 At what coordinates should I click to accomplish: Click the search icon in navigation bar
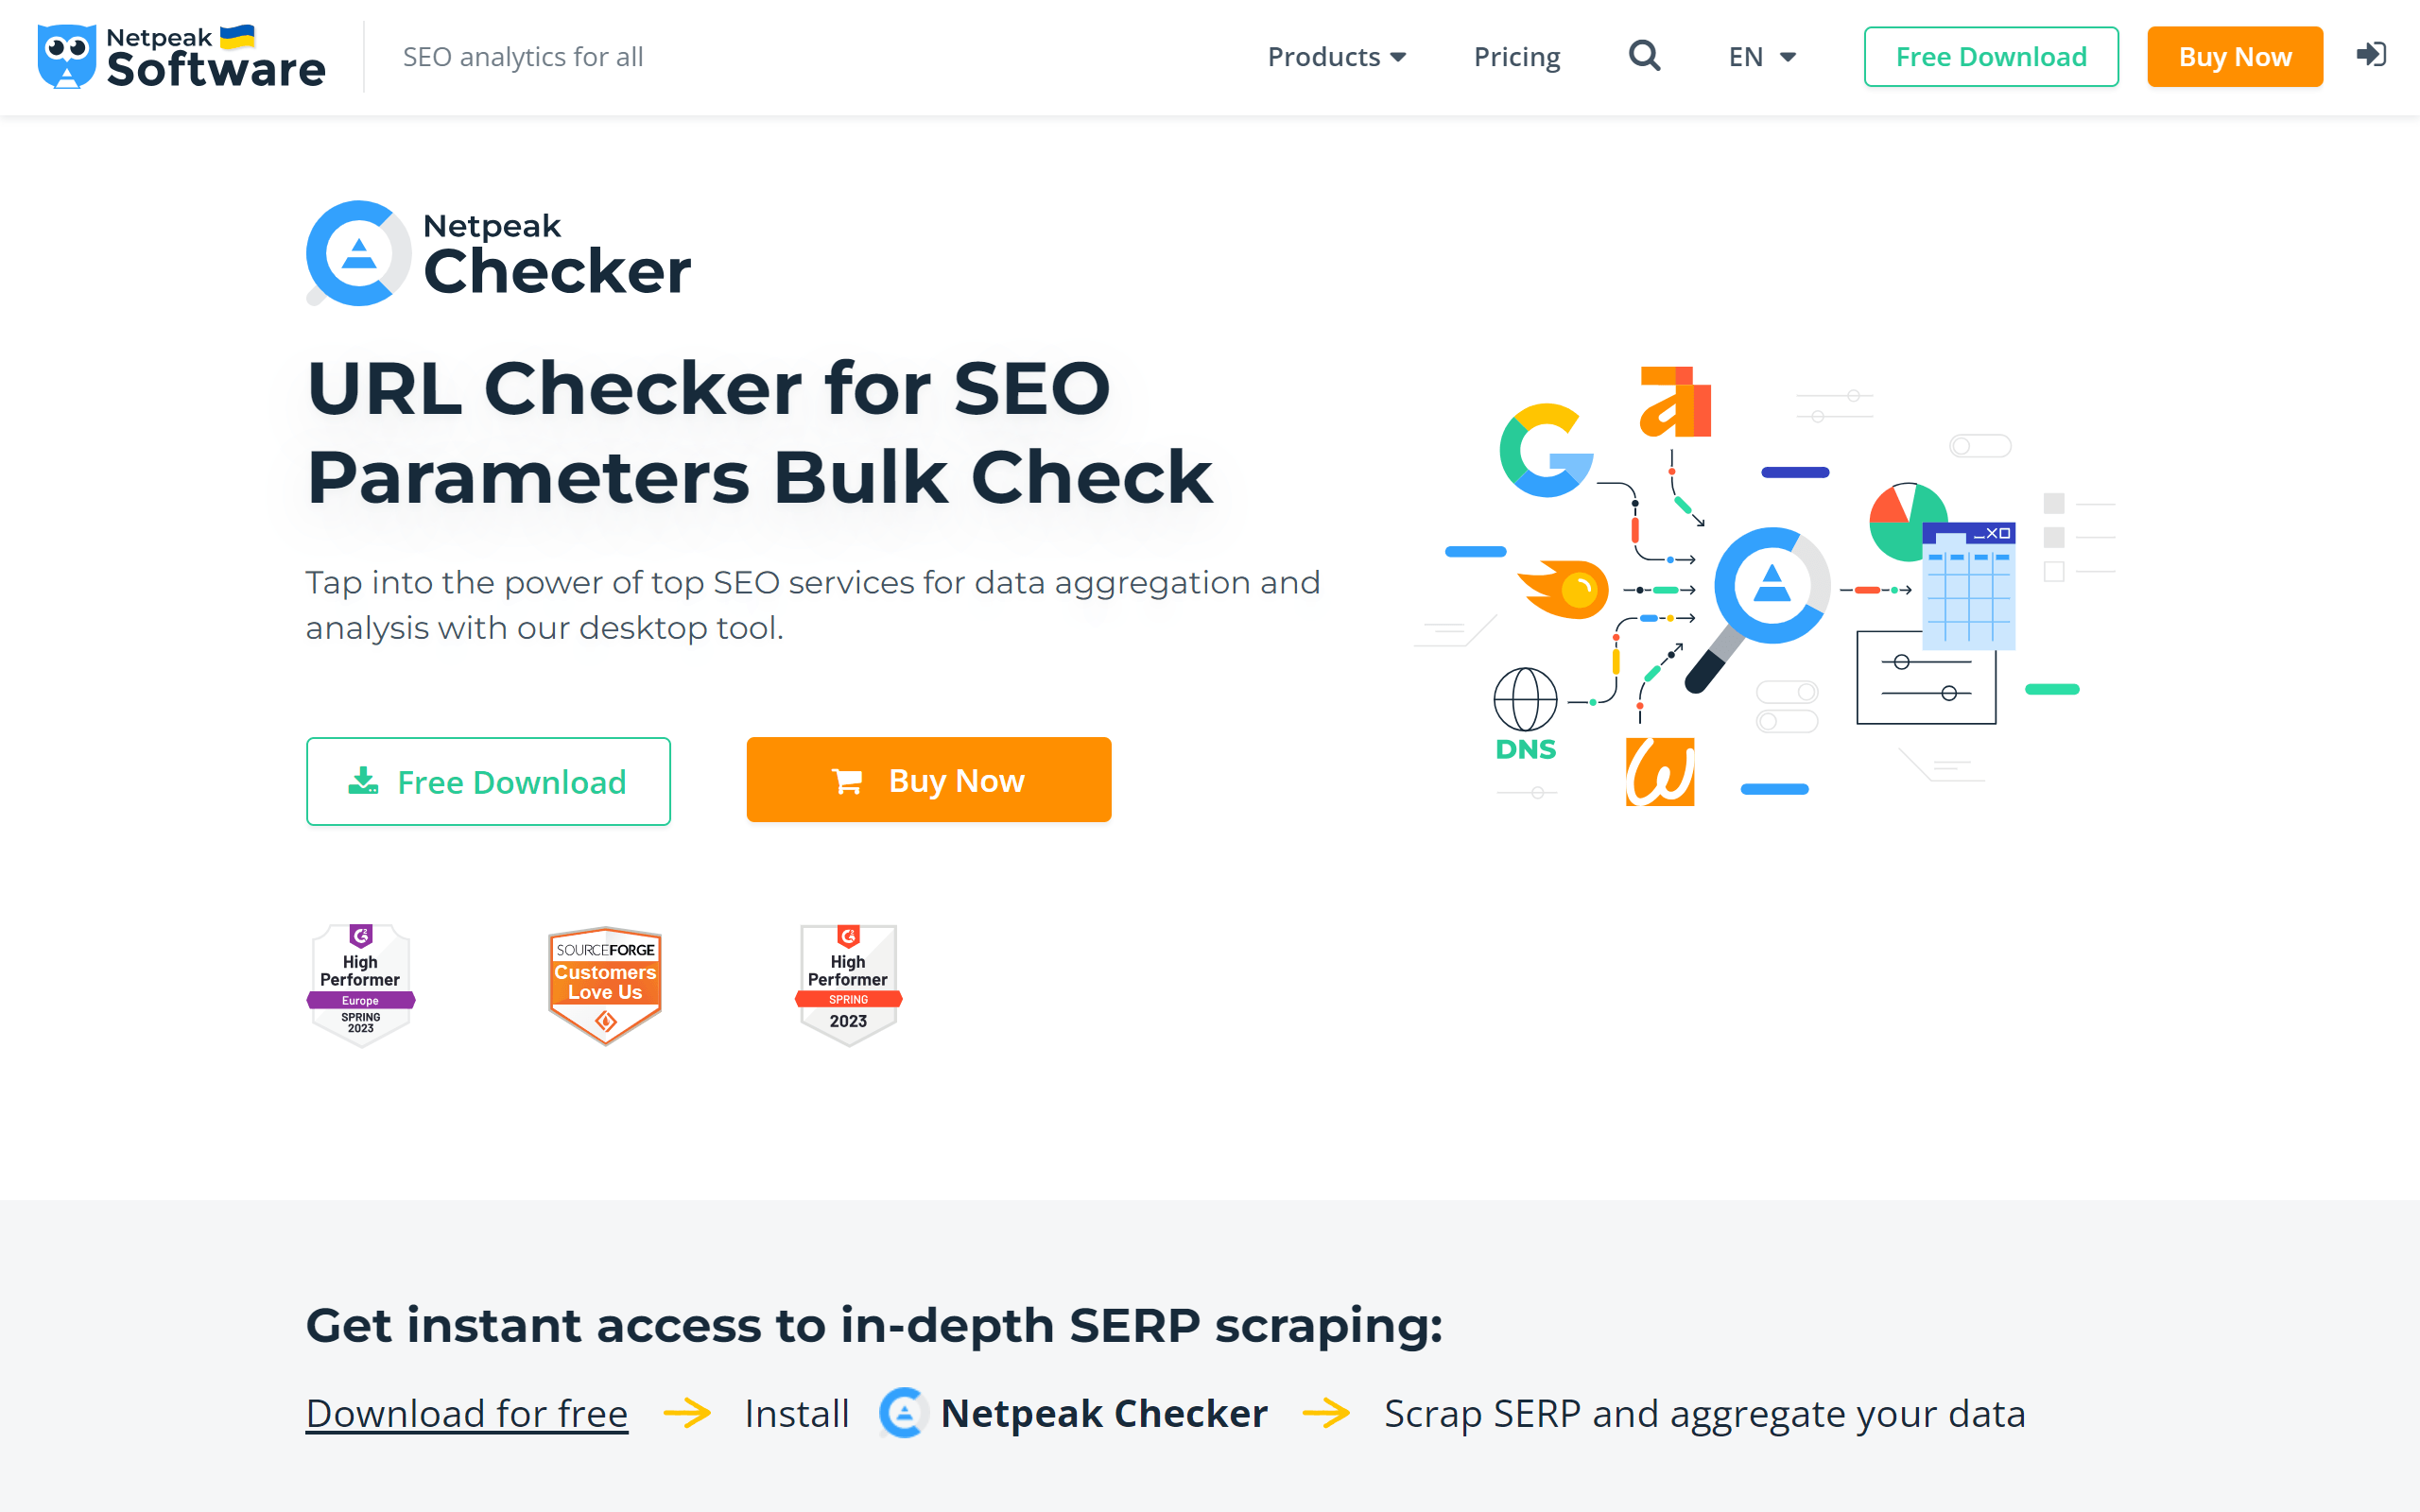(1645, 56)
